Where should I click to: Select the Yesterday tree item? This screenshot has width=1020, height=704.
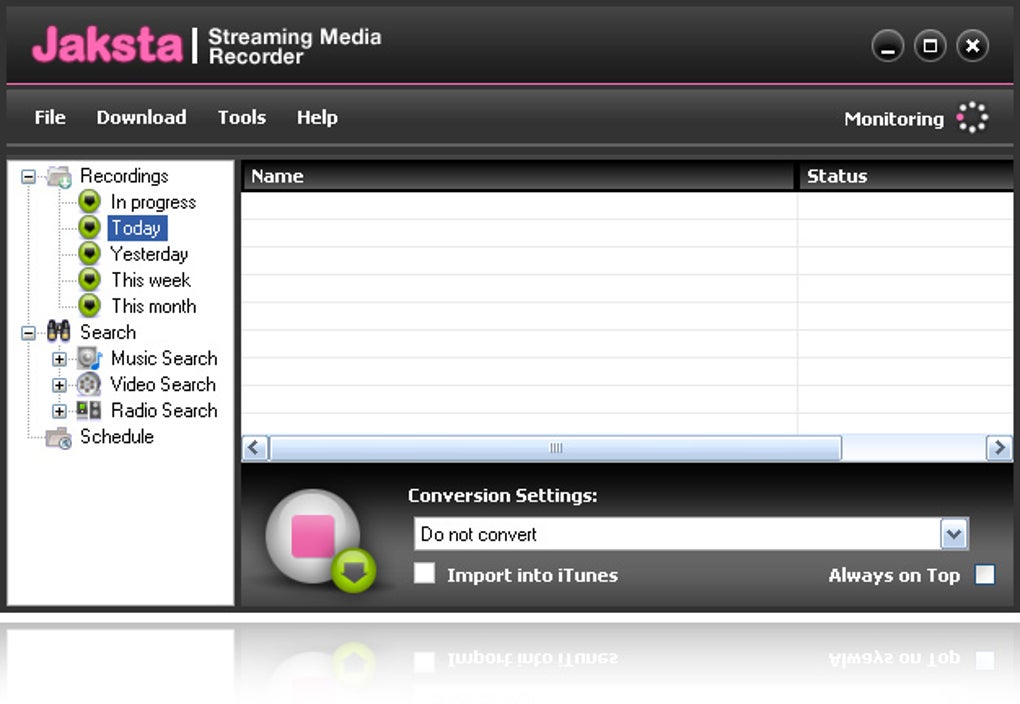[x=149, y=254]
